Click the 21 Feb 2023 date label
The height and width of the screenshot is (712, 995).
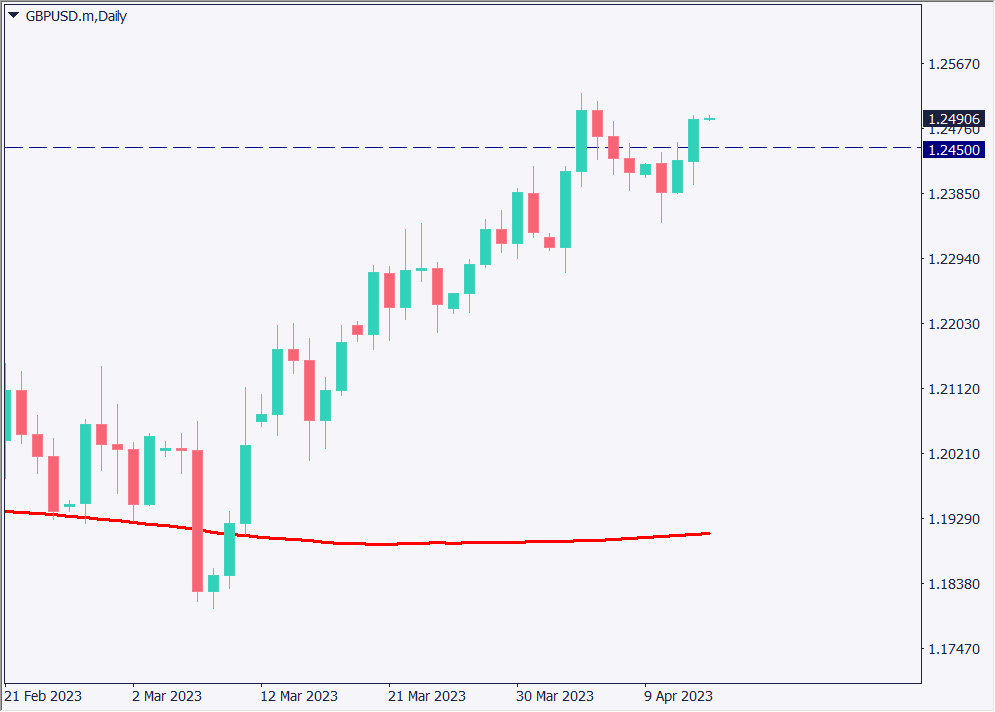(43, 696)
